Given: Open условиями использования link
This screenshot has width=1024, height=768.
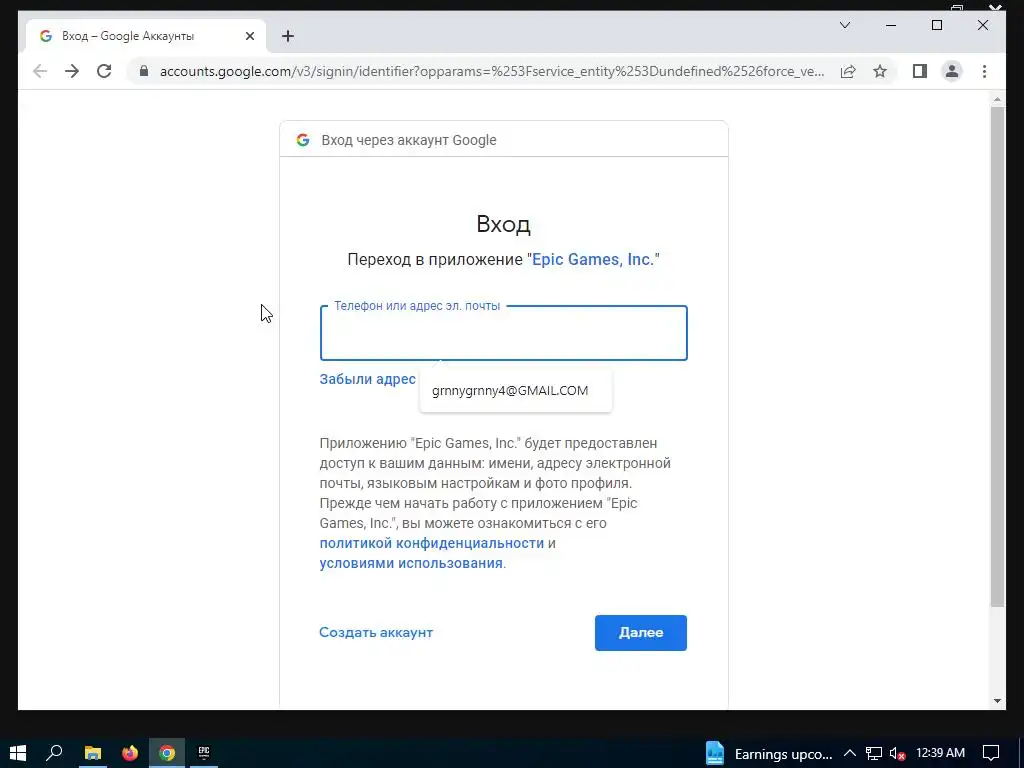Looking at the screenshot, I should point(411,563).
